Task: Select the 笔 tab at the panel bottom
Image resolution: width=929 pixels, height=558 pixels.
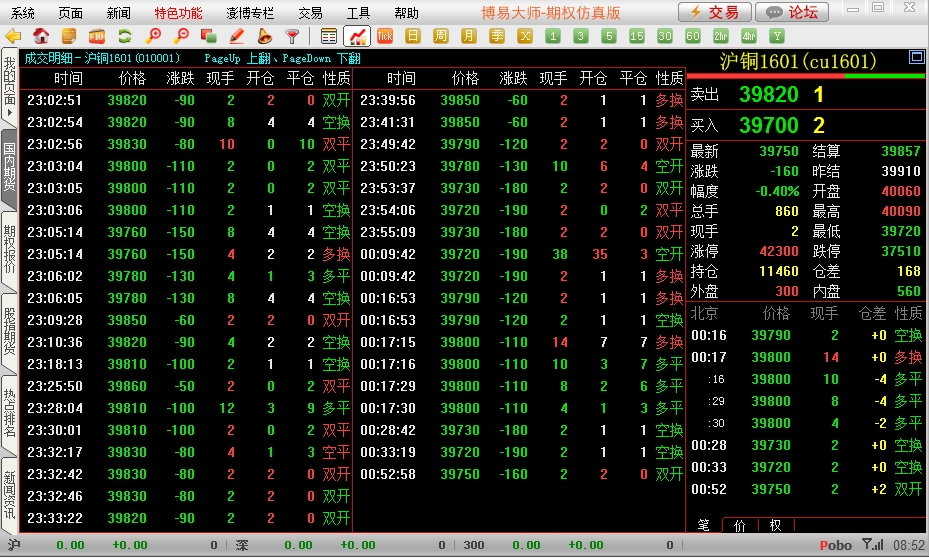Action: (x=703, y=525)
